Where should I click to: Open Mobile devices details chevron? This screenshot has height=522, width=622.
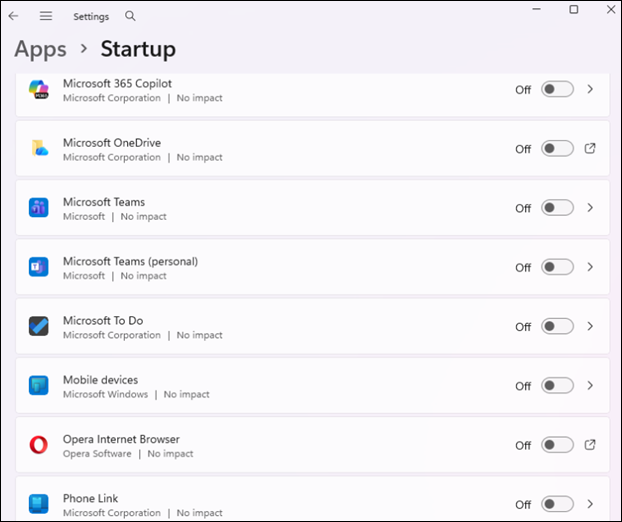[x=590, y=386]
